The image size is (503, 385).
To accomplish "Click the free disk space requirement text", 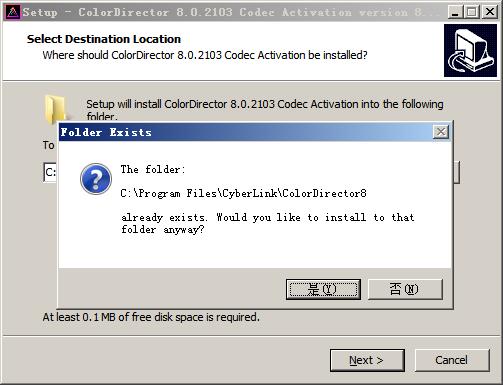I will point(151,317).
